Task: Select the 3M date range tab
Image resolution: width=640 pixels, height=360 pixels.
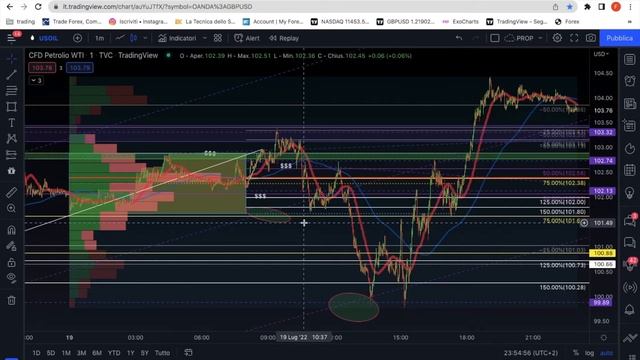Action: [x=81, y=353]
